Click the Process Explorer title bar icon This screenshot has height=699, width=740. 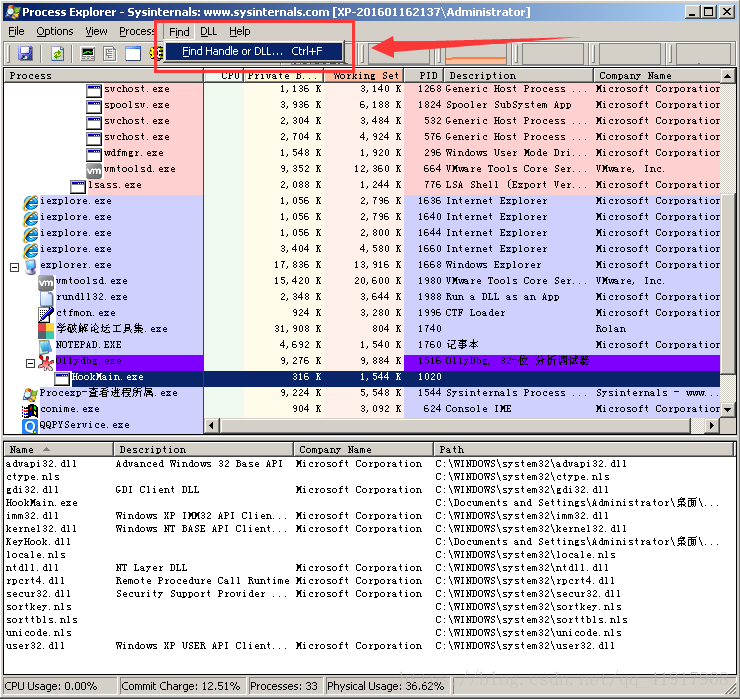(x=13, y=11)
